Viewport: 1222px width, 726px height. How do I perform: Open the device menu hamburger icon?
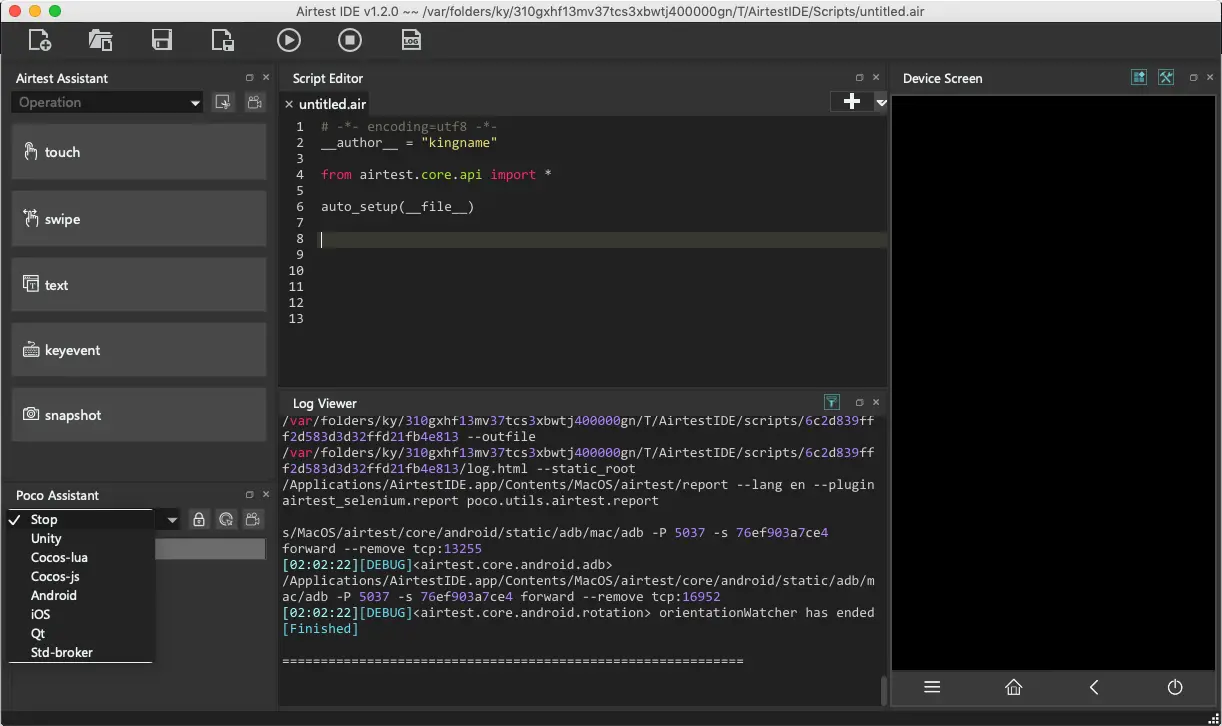point(932,687)
